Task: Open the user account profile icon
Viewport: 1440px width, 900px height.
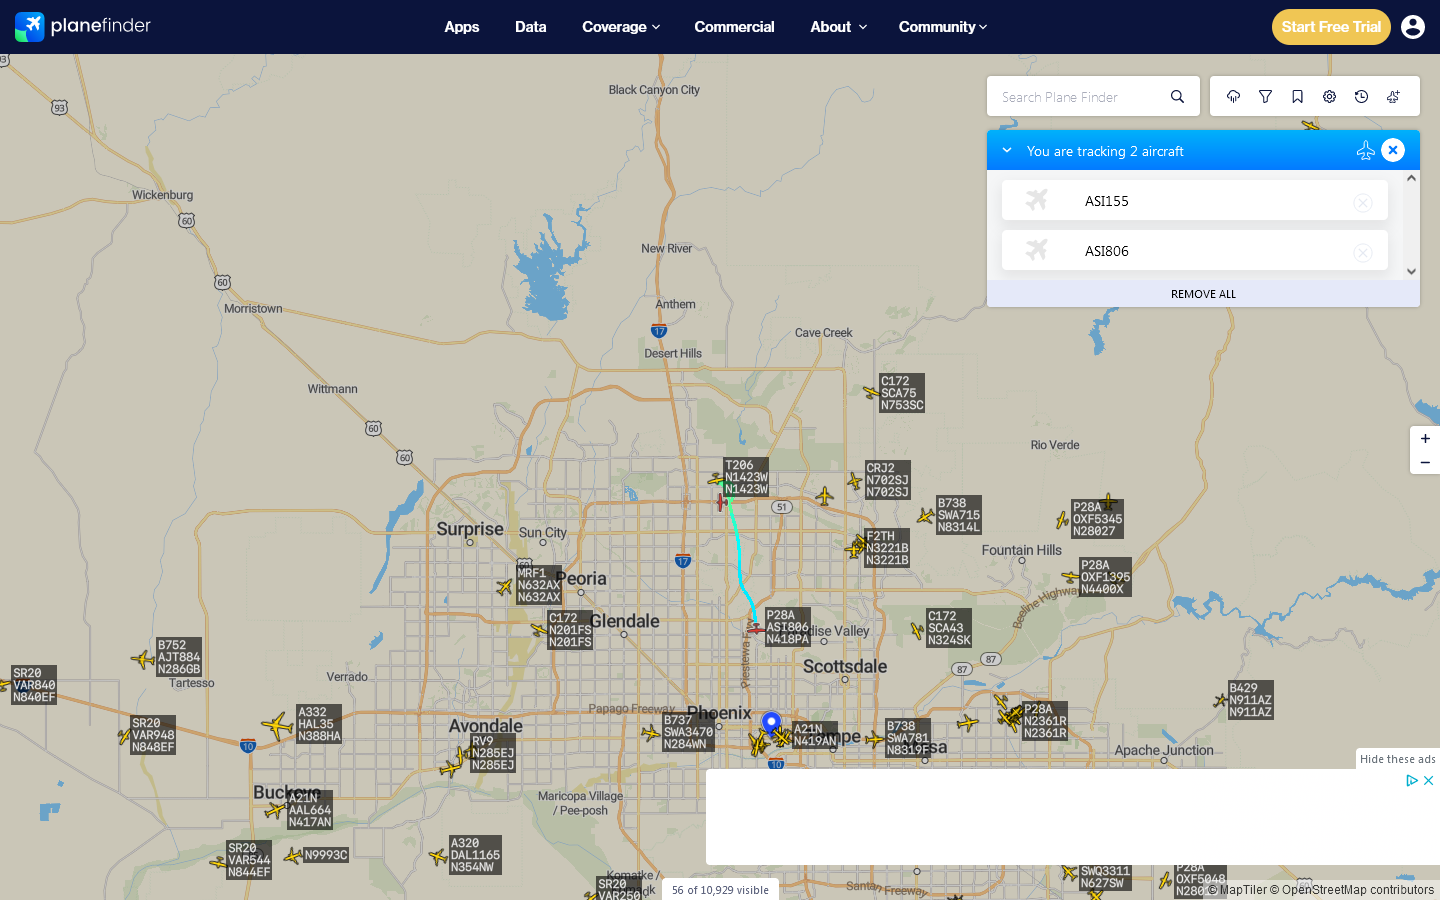Action: point(1413,27)
